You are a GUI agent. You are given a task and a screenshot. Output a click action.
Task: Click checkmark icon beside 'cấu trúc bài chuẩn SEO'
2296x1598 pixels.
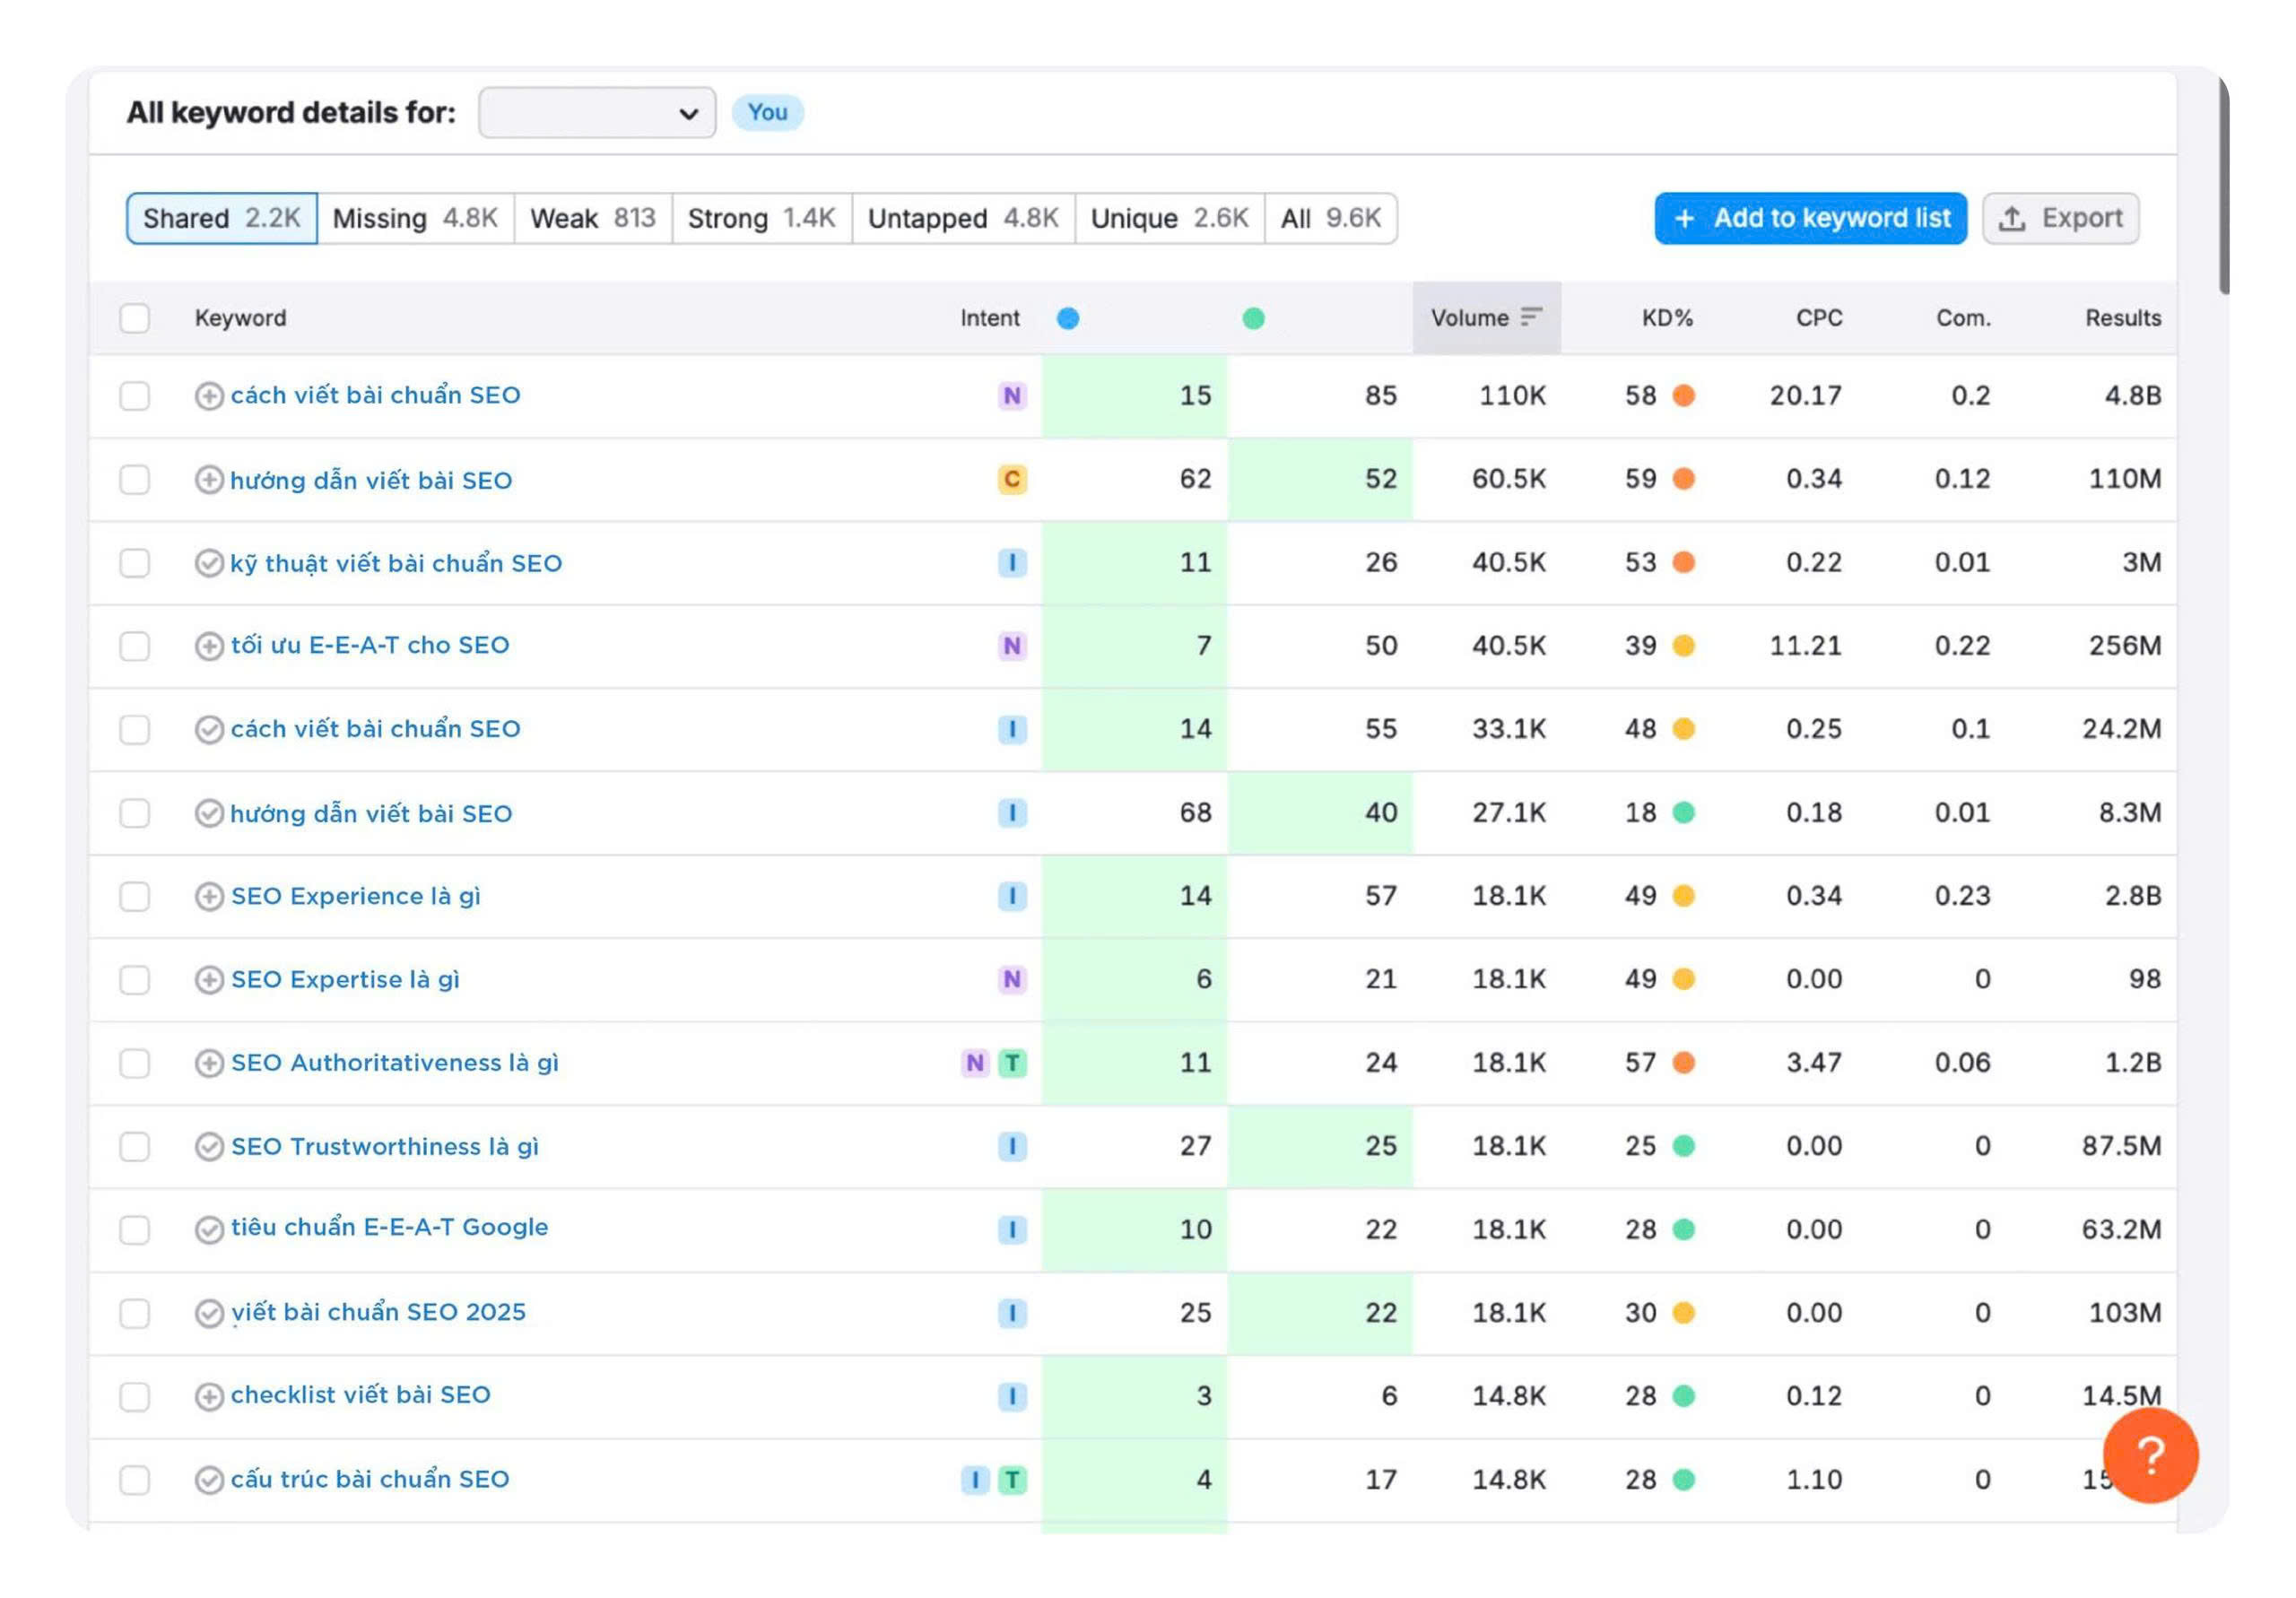[208, 1479]
